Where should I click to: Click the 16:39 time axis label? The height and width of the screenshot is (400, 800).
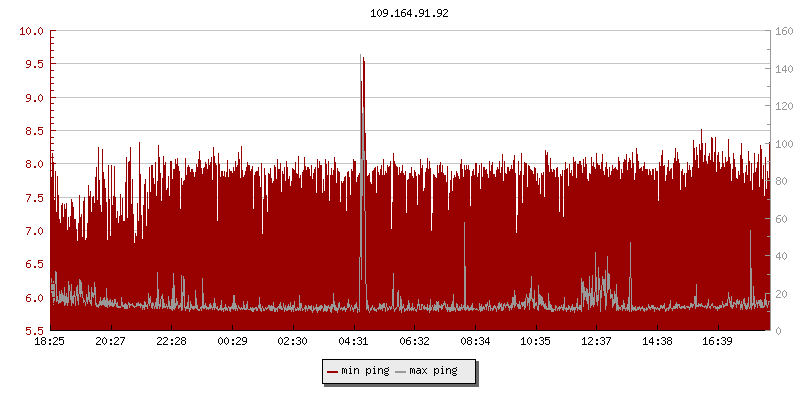[x=718, y=342]
